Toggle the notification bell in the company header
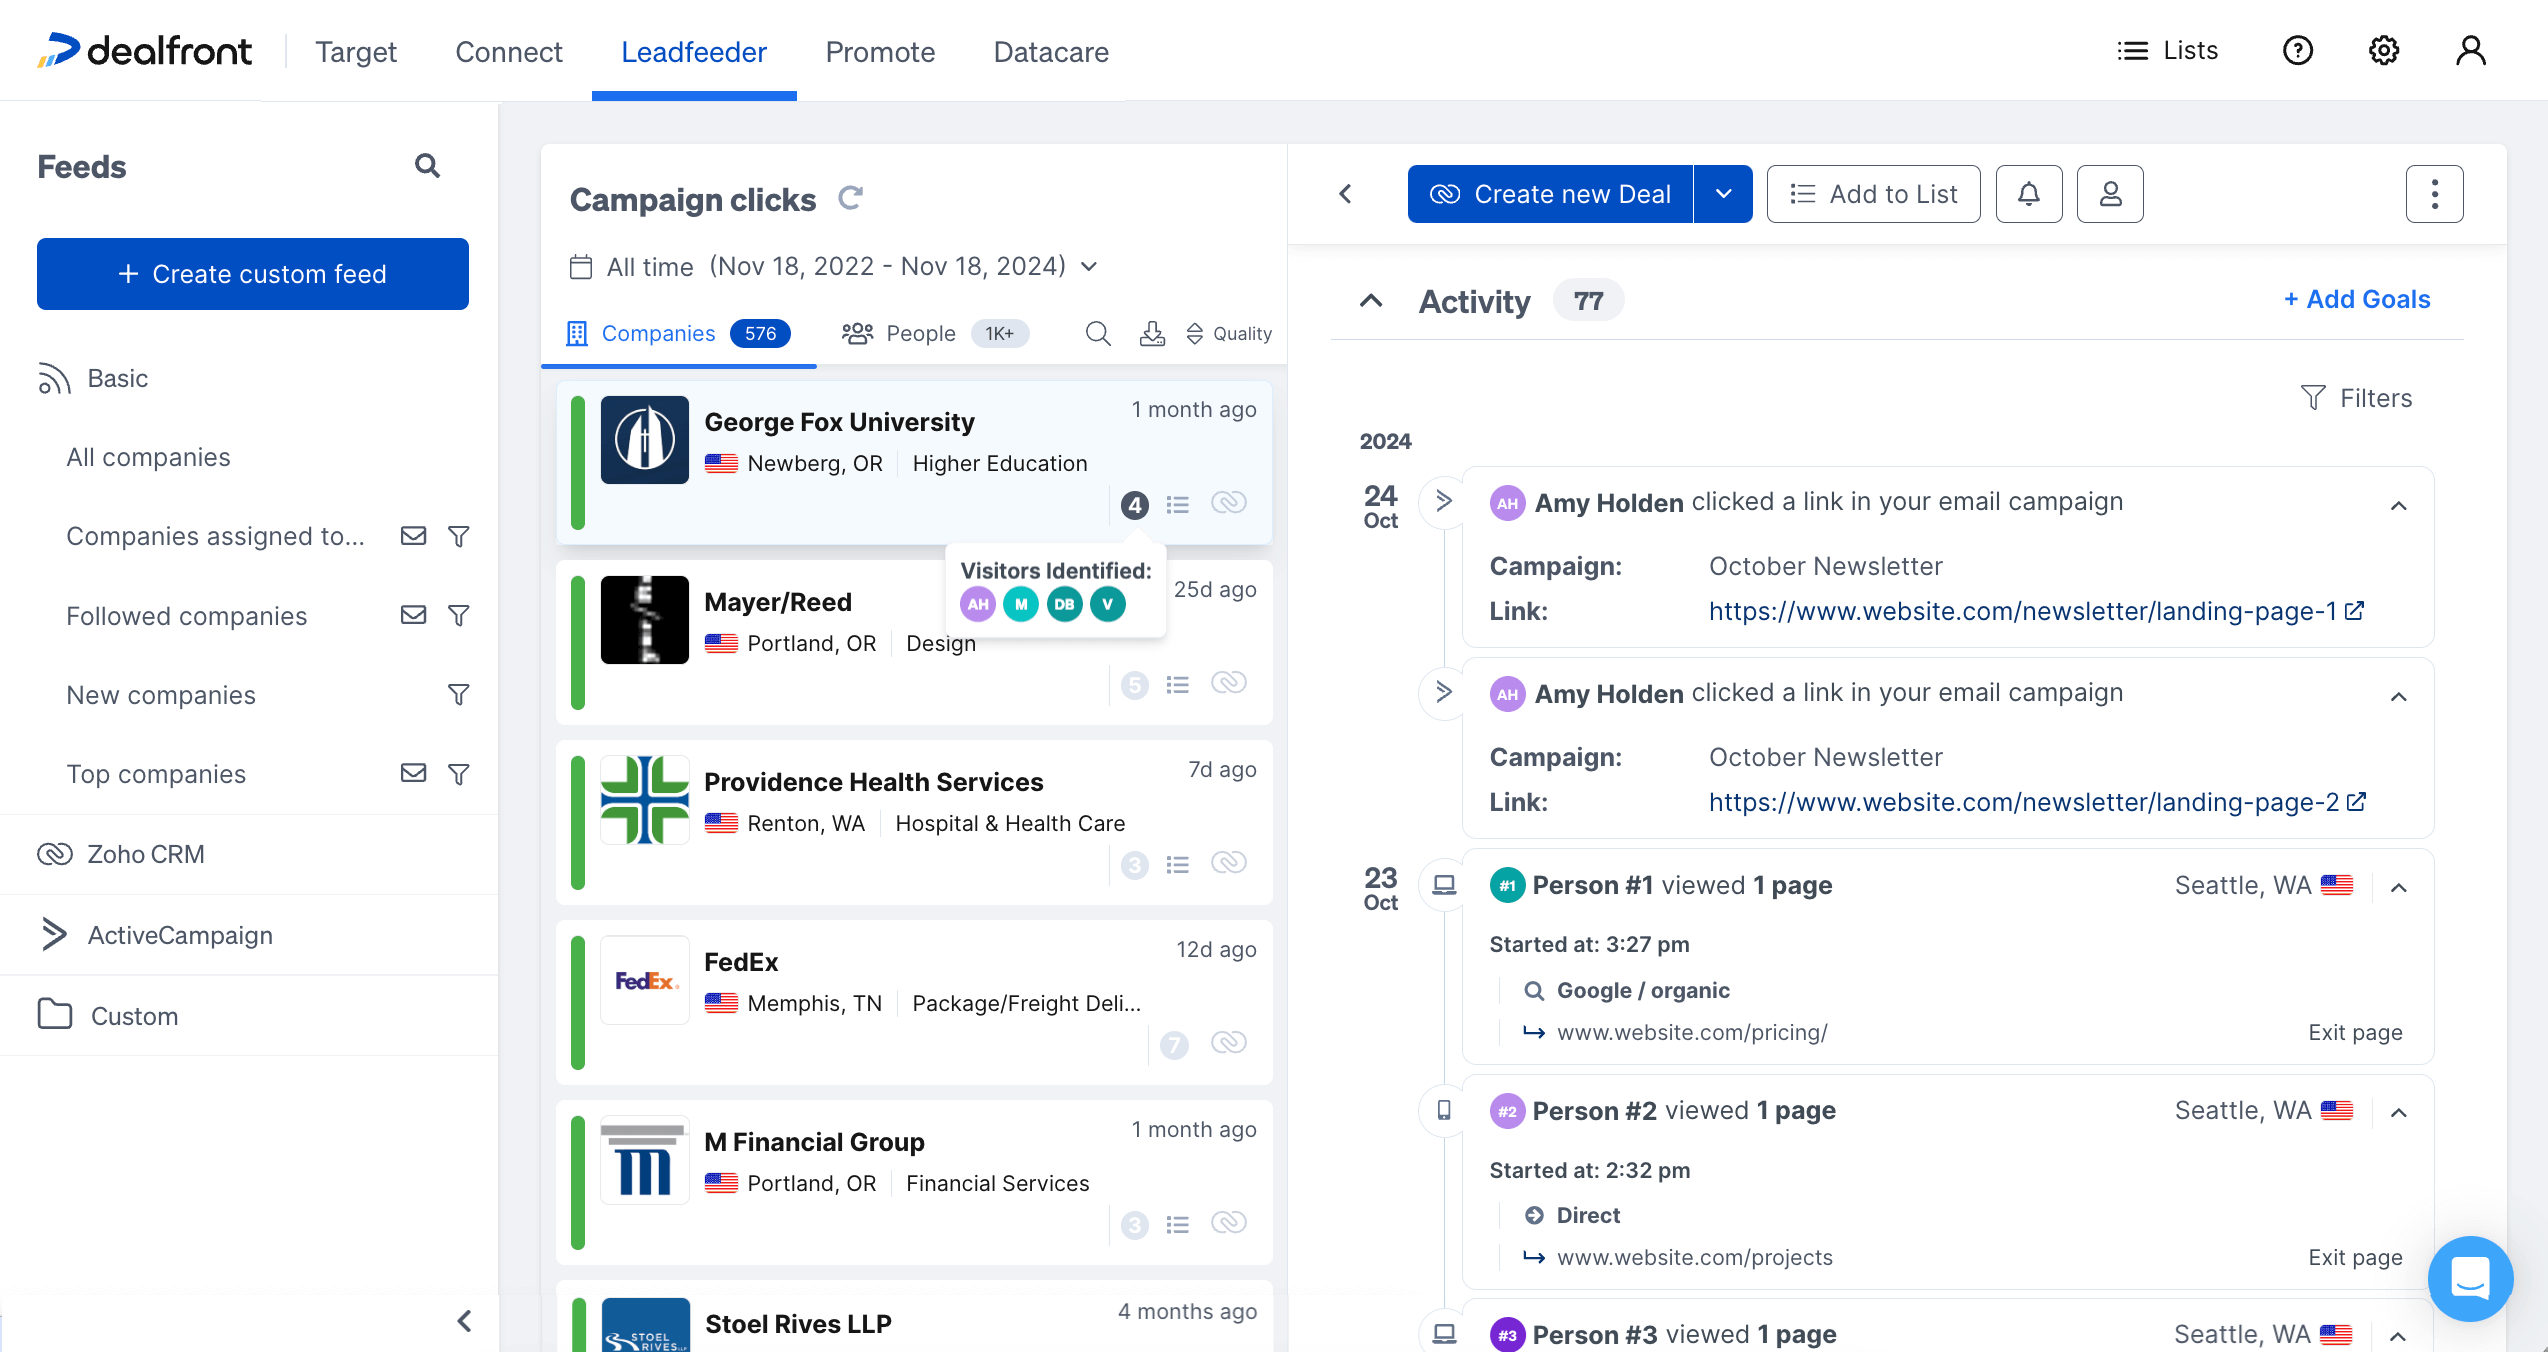 [2028, 193]
